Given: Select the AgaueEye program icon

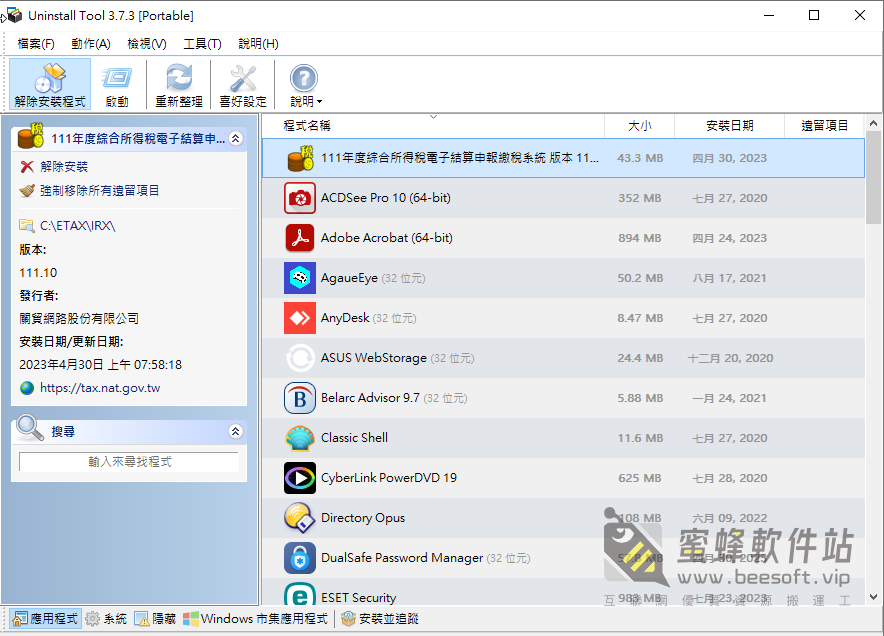Looking at the screenshot, I should coord(300,278).
